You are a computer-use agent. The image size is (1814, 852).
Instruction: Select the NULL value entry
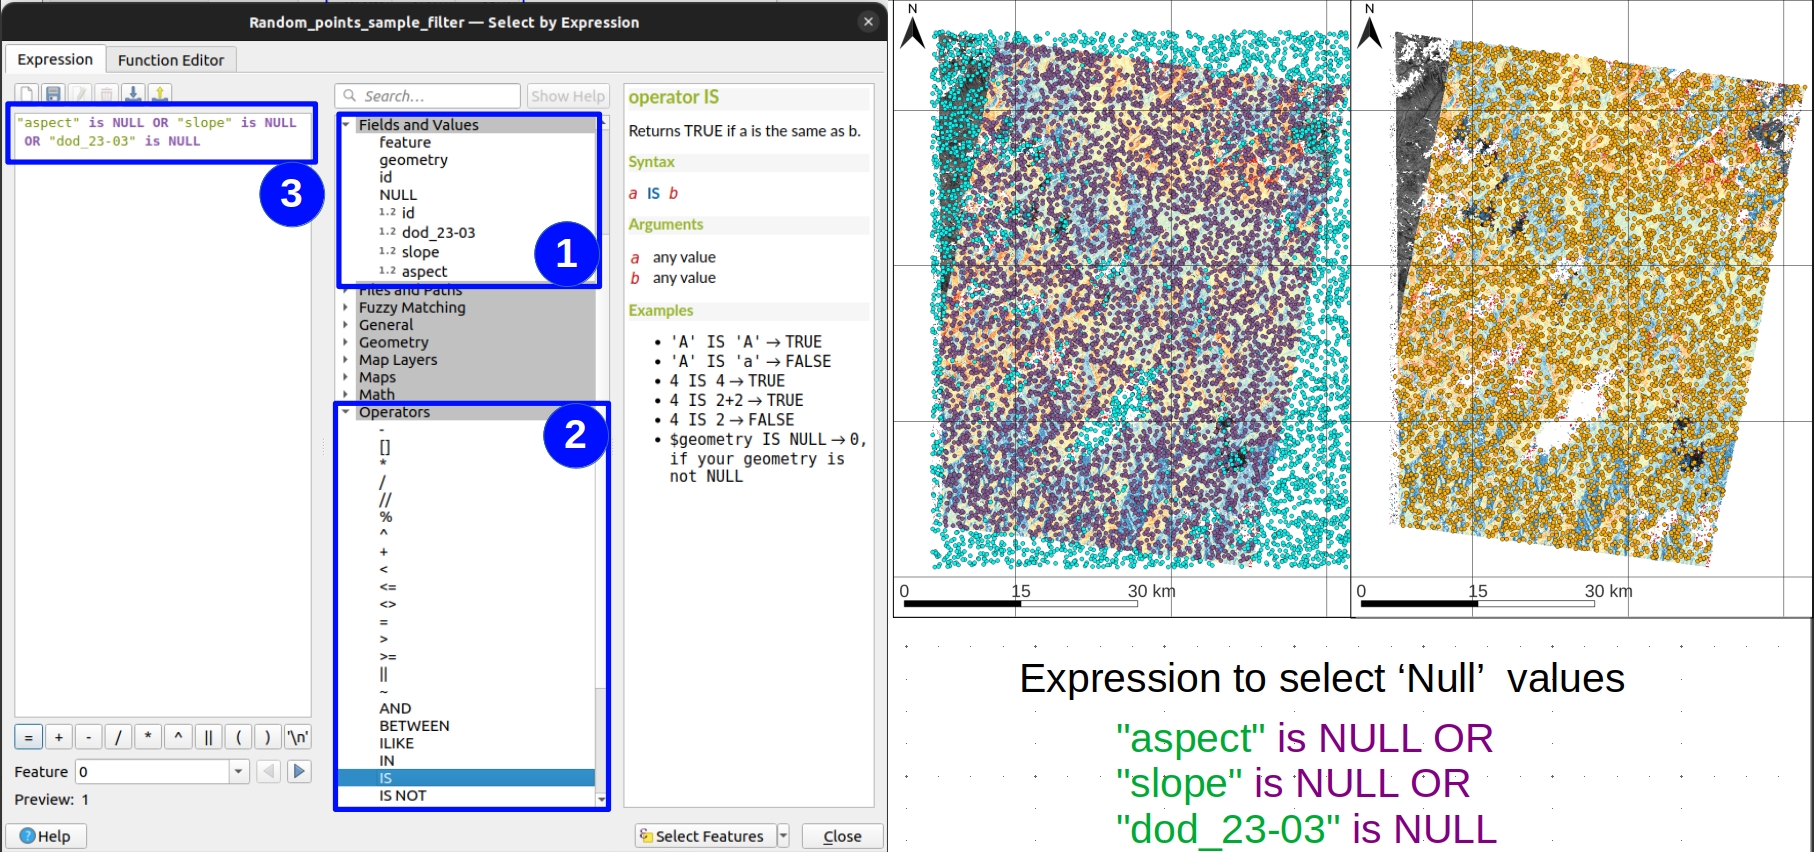click(398, 195)
